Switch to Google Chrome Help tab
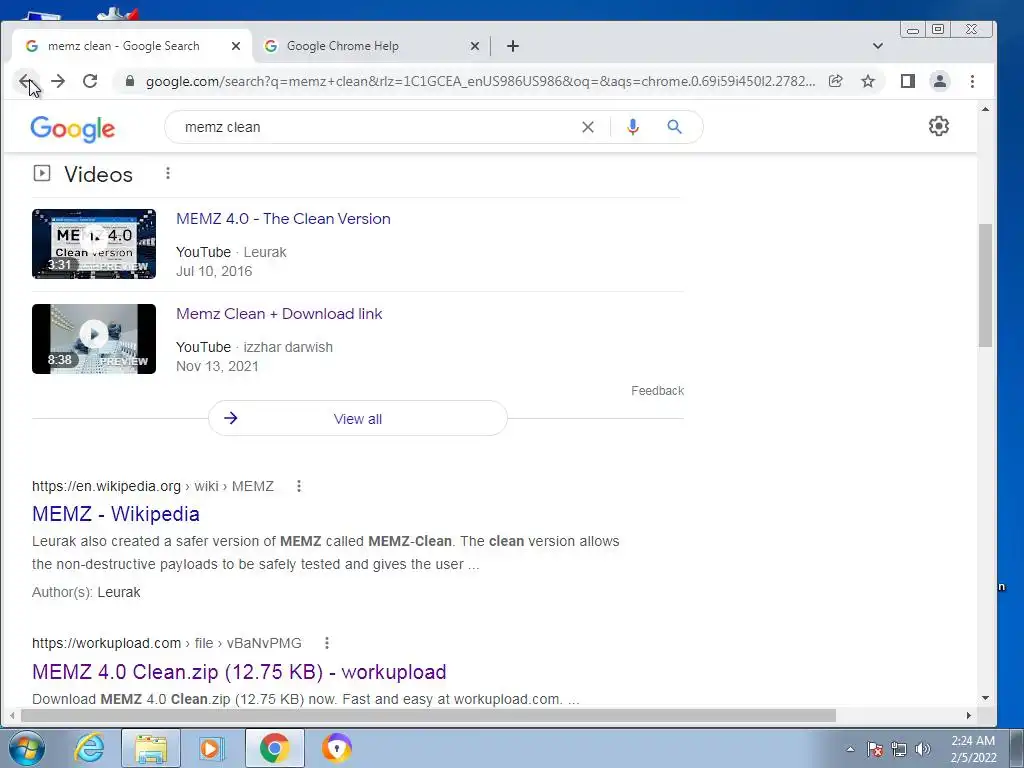The image size is (1024, 768). tap(371, 46)
